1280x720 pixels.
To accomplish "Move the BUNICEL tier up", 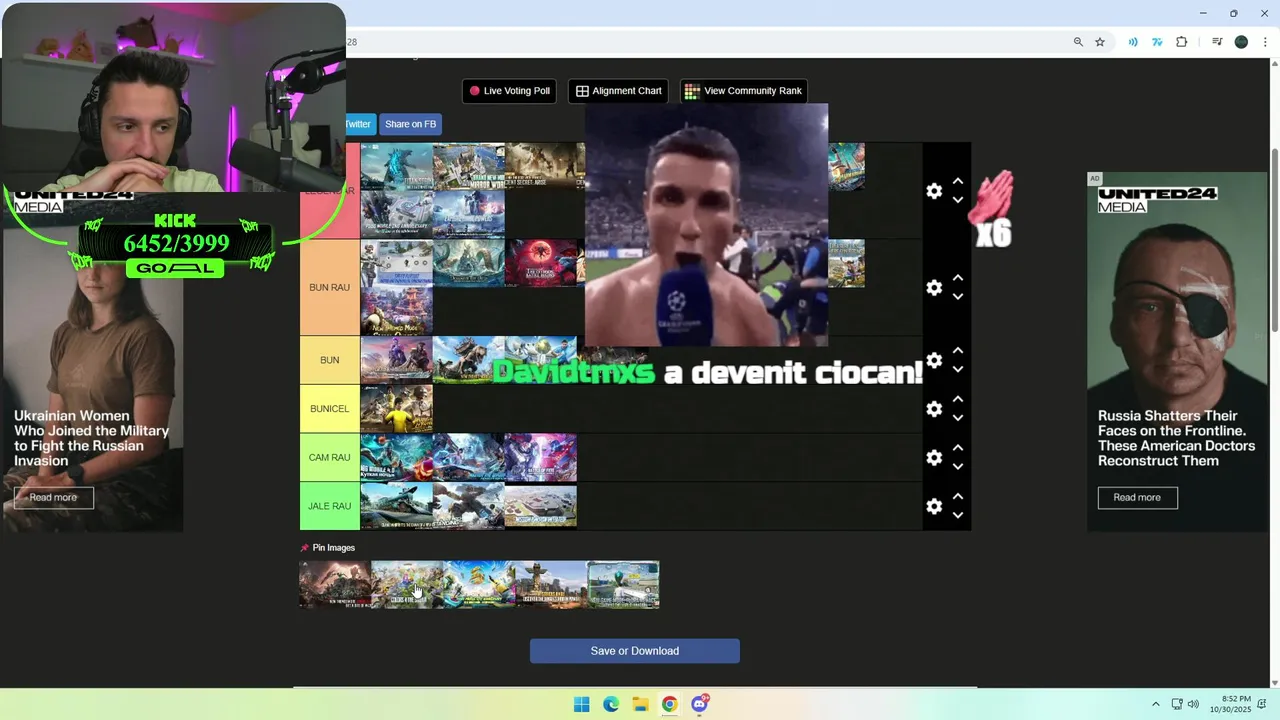I will coord(958,399).
